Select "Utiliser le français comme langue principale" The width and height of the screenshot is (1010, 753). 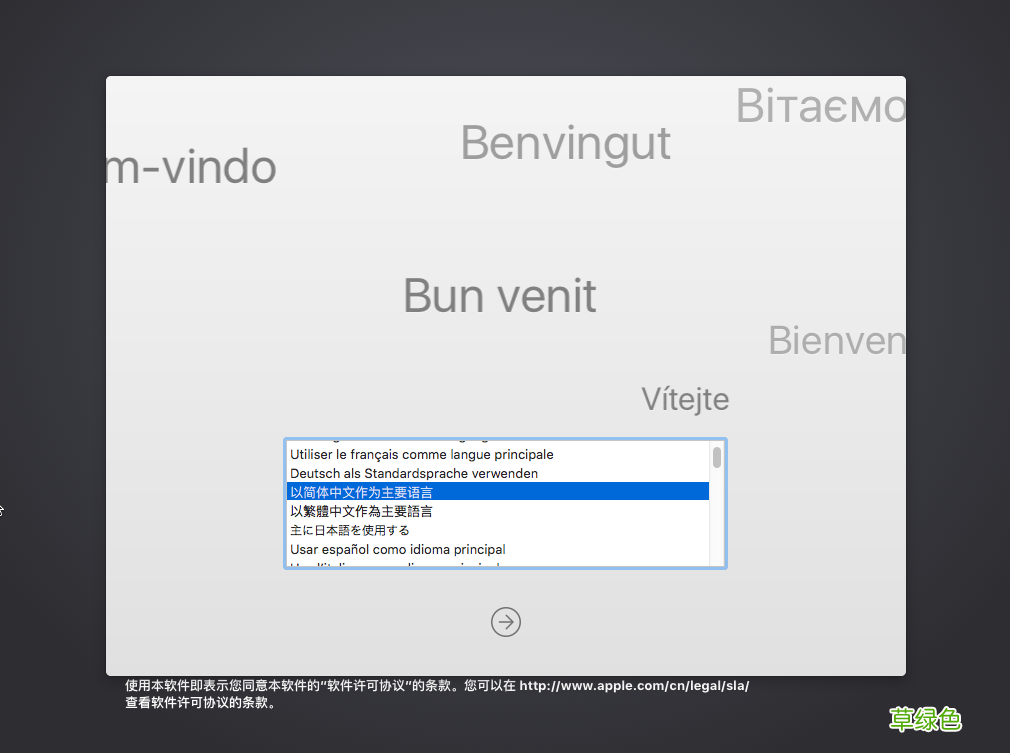tap(420, 454)
